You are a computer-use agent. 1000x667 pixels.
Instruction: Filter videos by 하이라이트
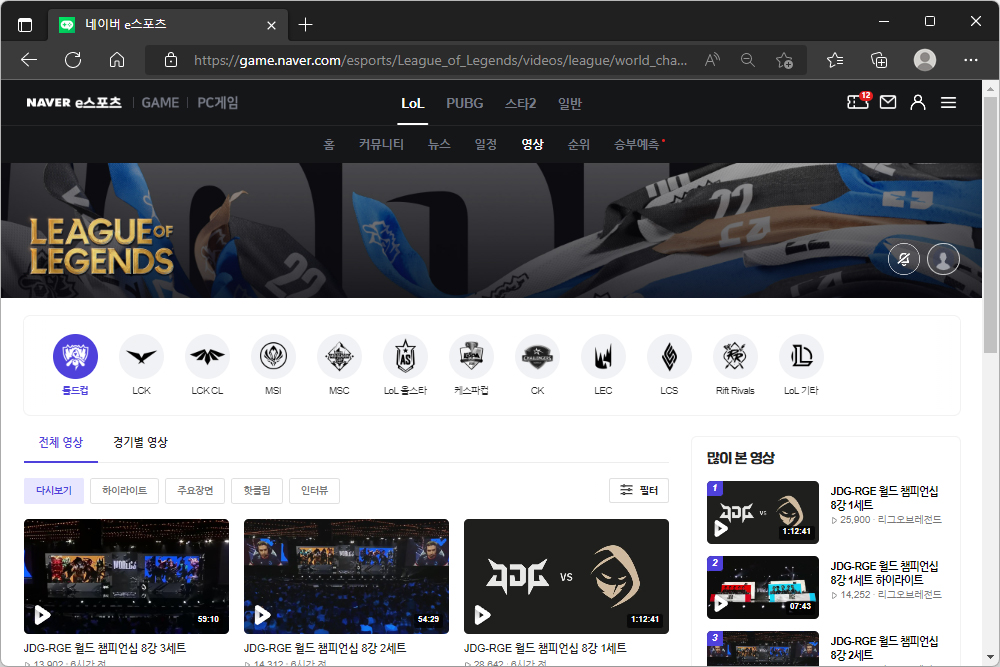point(124,490)
